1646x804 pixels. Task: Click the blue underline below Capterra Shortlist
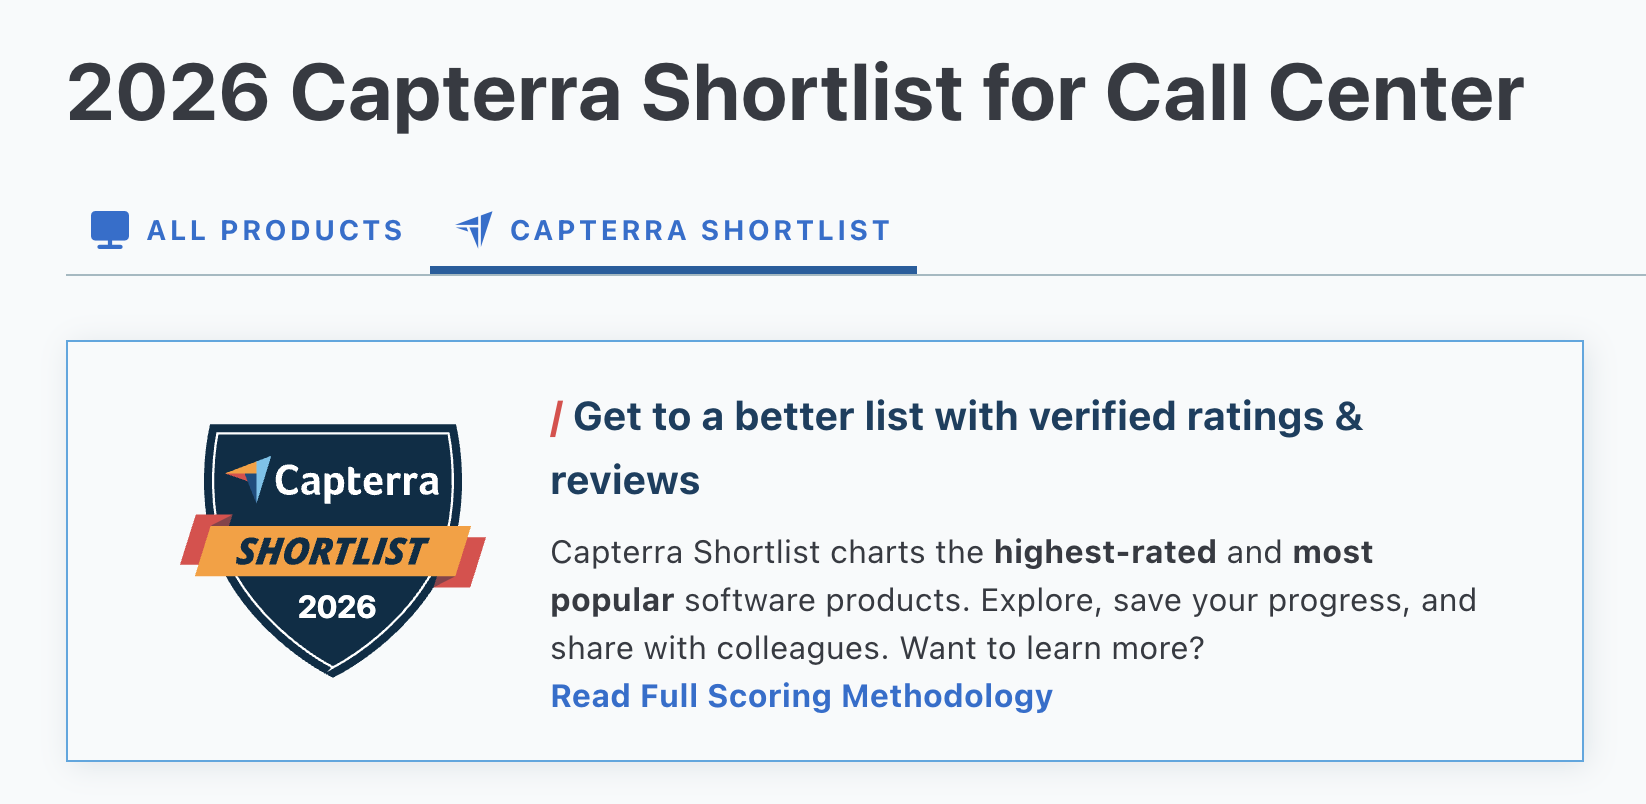[674, 268]
